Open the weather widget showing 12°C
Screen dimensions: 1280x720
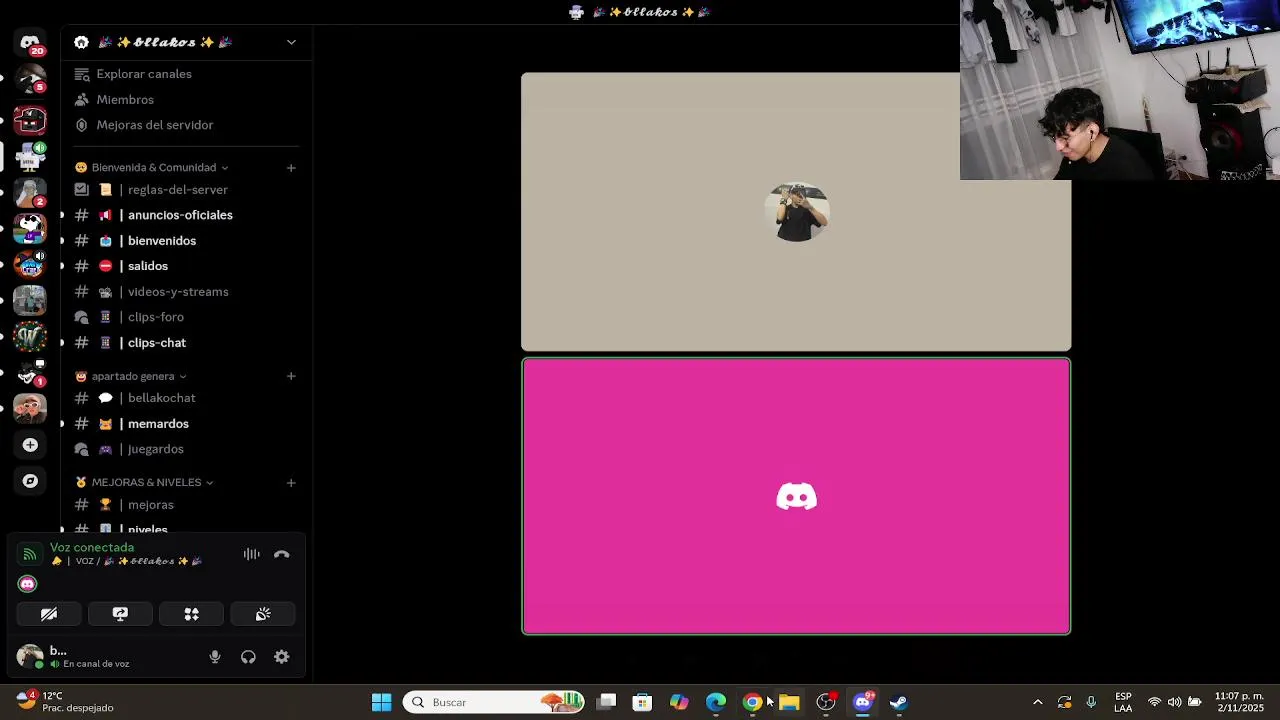point(65,702)
